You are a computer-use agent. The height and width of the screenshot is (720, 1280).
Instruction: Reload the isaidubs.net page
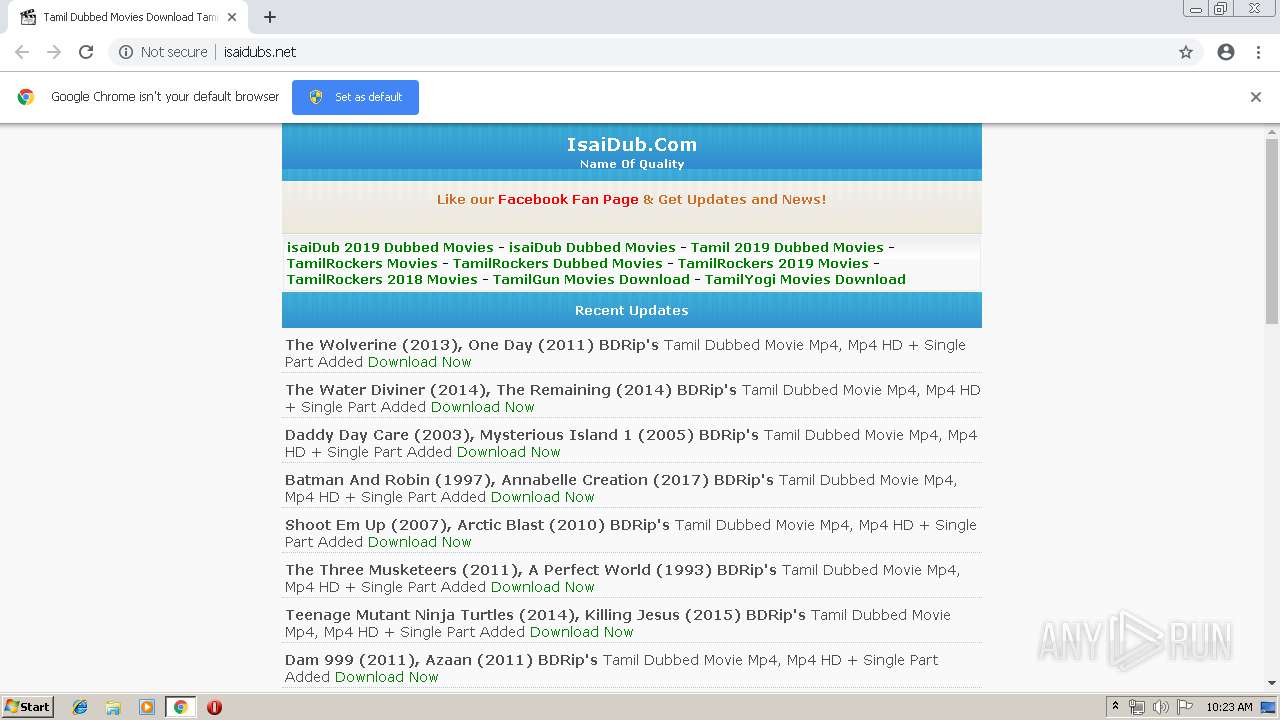(86, 52)
